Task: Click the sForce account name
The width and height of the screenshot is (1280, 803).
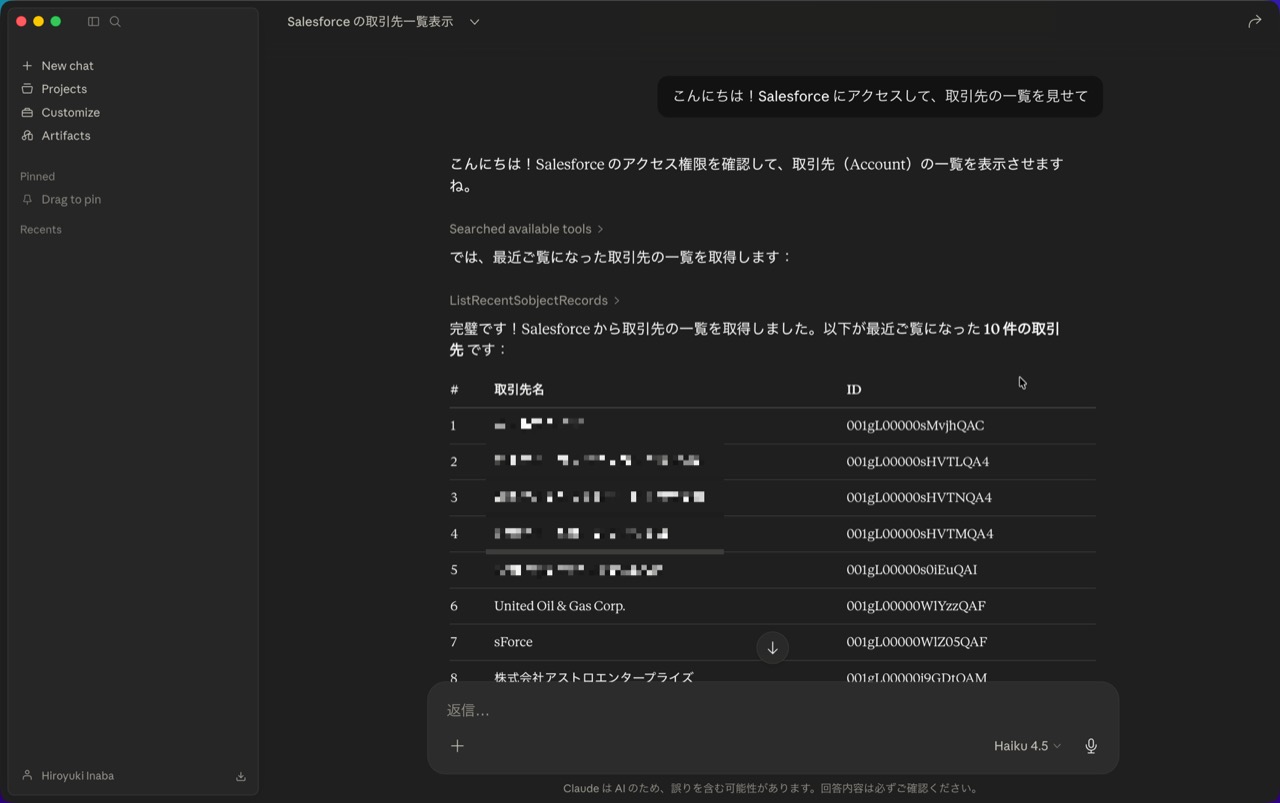Action: 513,641
